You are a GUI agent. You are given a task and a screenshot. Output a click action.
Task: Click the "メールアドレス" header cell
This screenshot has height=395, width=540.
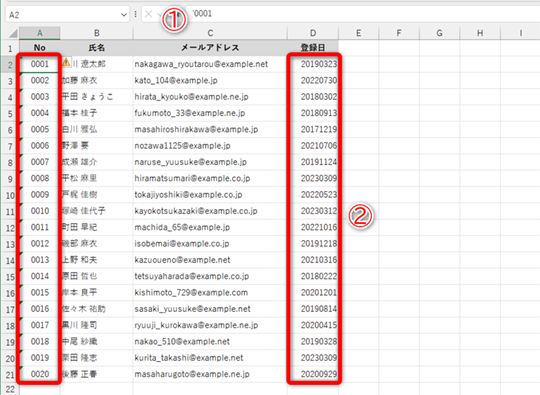point(210,48)
